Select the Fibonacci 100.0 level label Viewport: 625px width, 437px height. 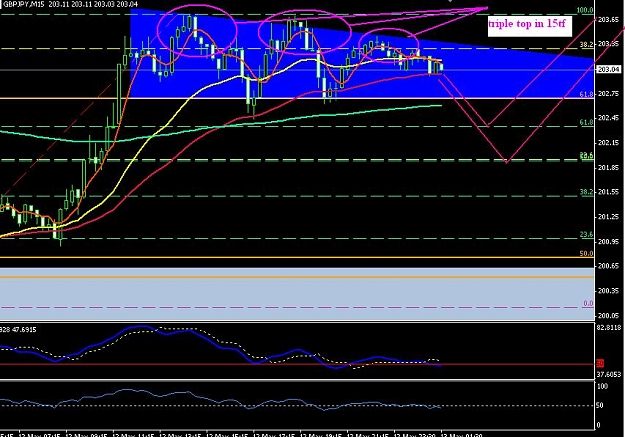[x=585, y=10]
